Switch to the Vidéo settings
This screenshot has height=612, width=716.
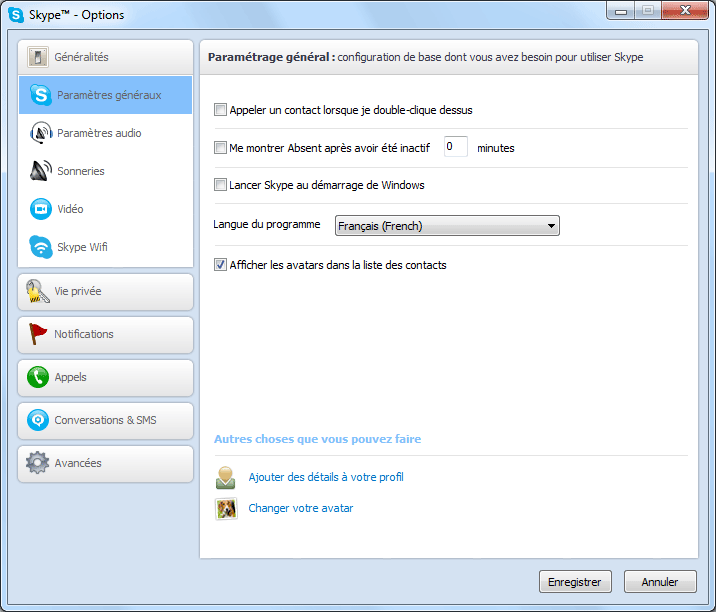tap(105, 209)
